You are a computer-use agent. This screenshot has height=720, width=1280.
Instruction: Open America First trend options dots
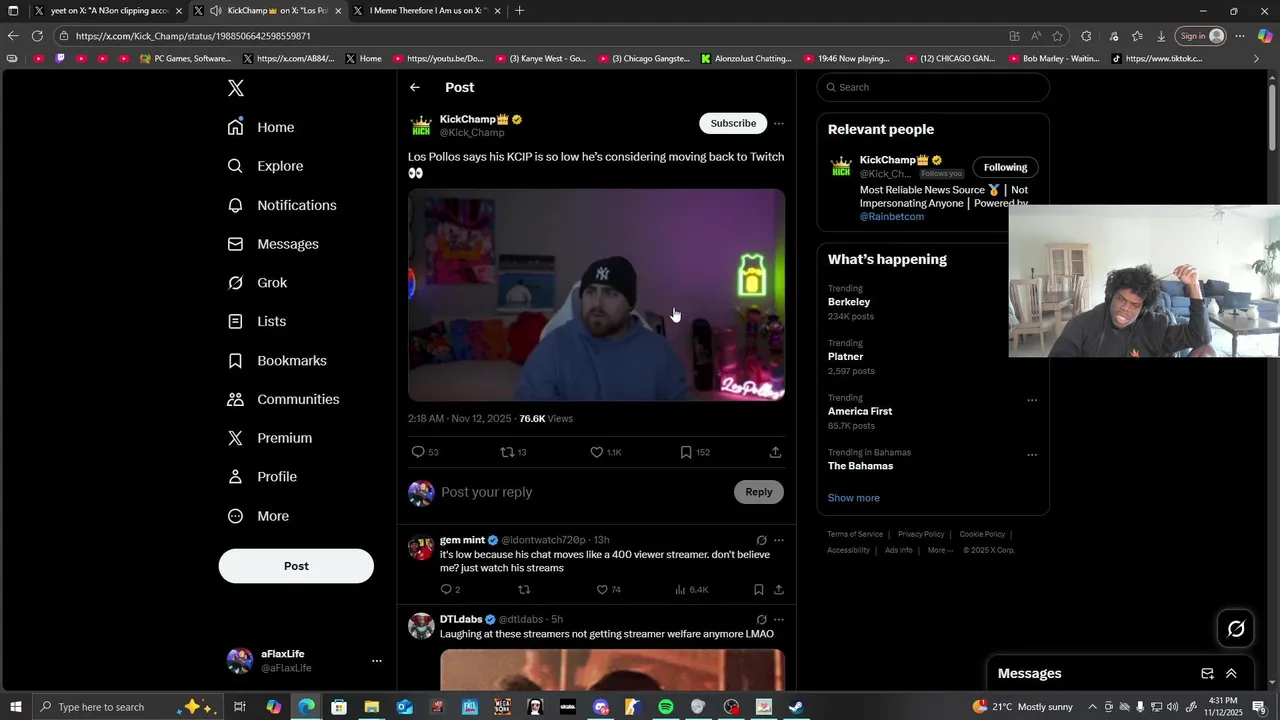click(x=1032, y=400)
